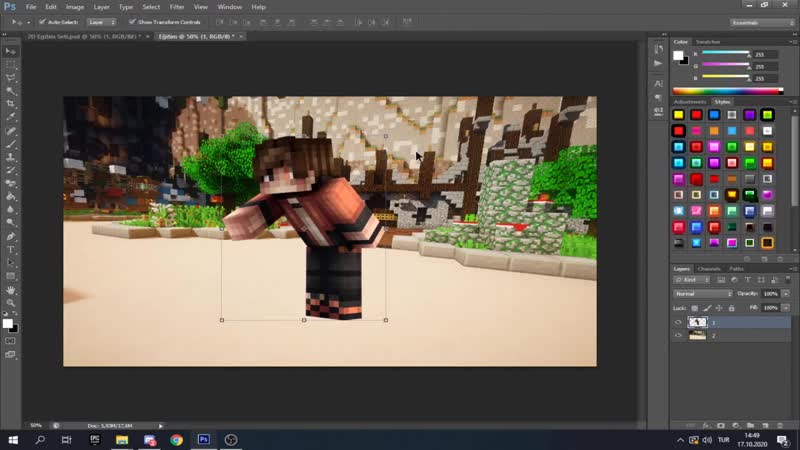Select the Zoom tool
The image size is (800, 450).
pos(10,303)
